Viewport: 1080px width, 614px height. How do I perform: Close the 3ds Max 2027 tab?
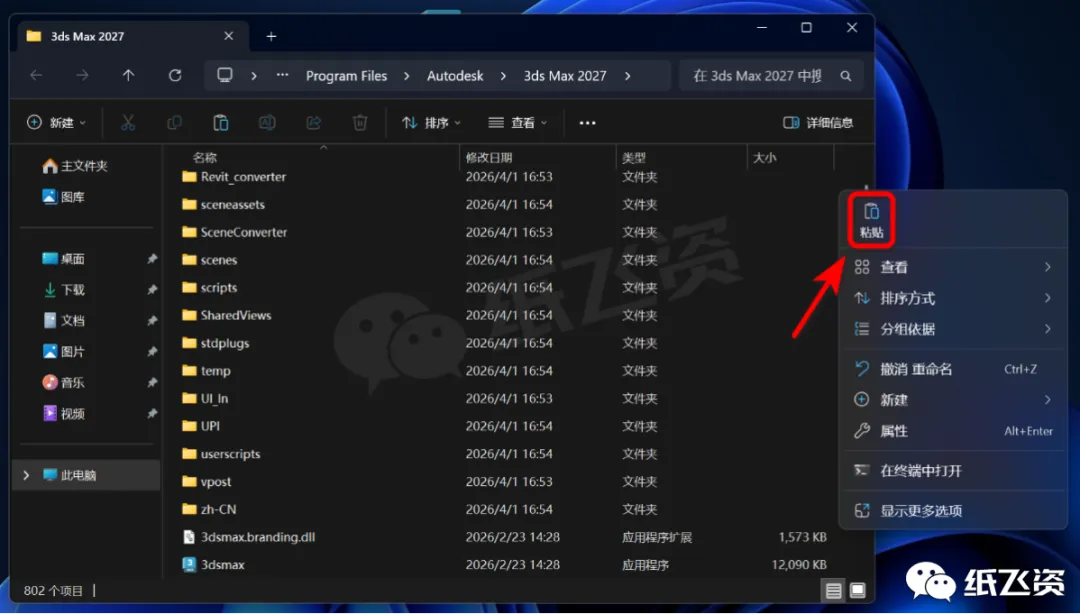coord(229,36)
